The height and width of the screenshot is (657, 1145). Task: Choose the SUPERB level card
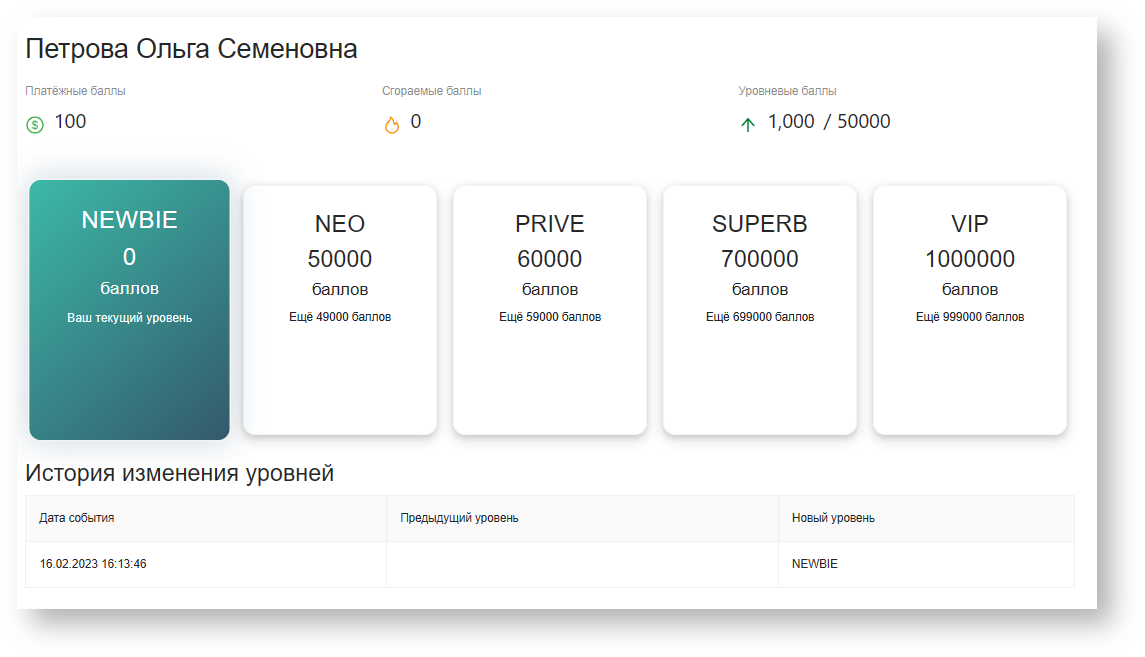pos(760,310)
